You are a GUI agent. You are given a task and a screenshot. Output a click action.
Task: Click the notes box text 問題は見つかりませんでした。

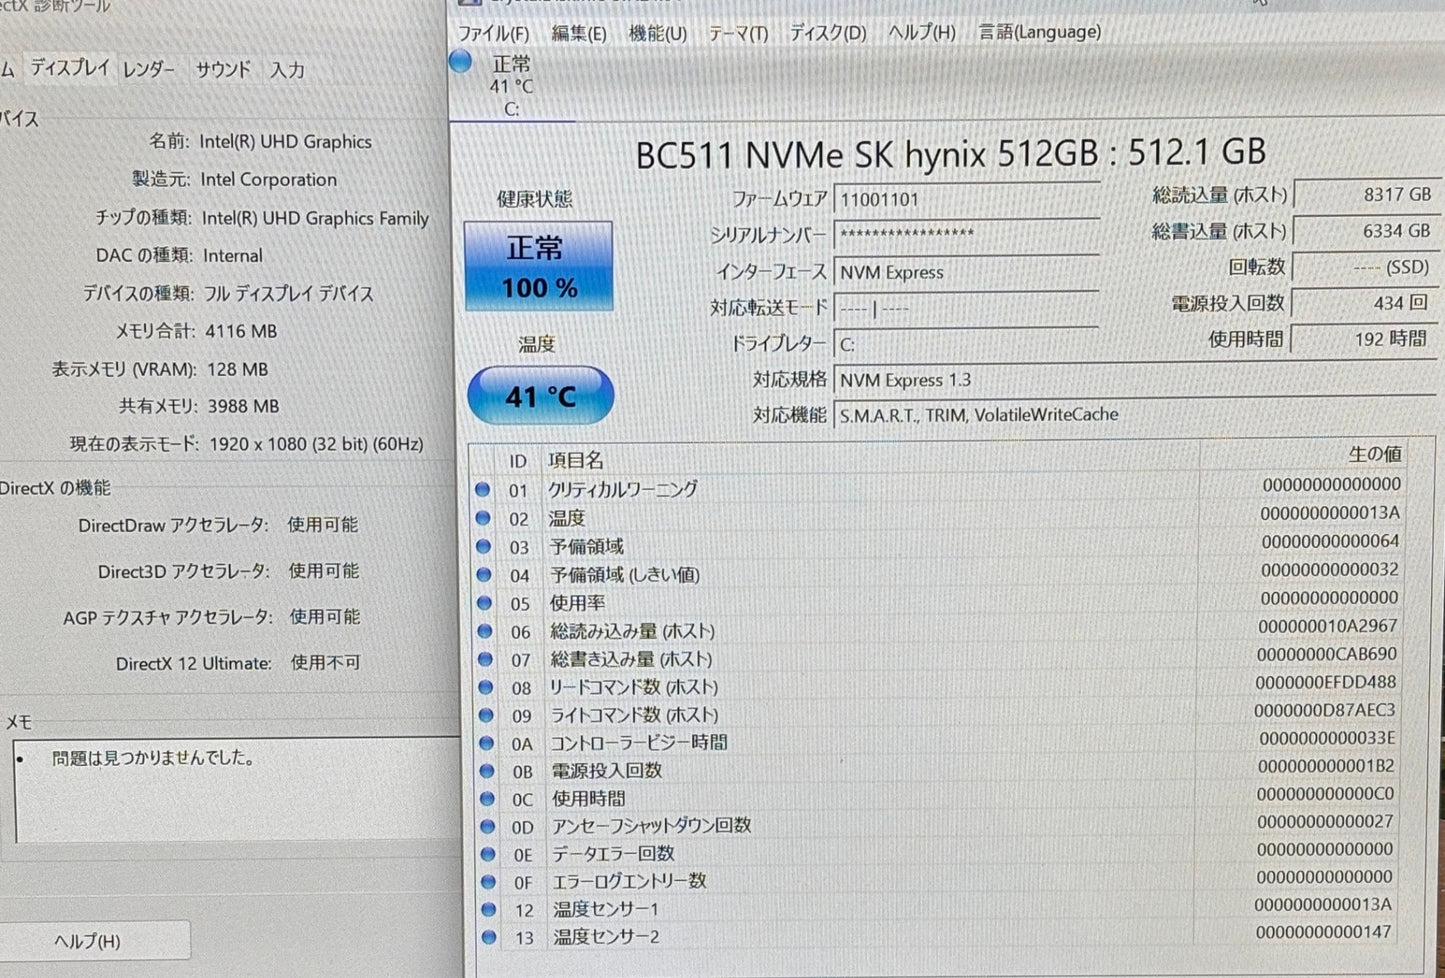(153, 758)
